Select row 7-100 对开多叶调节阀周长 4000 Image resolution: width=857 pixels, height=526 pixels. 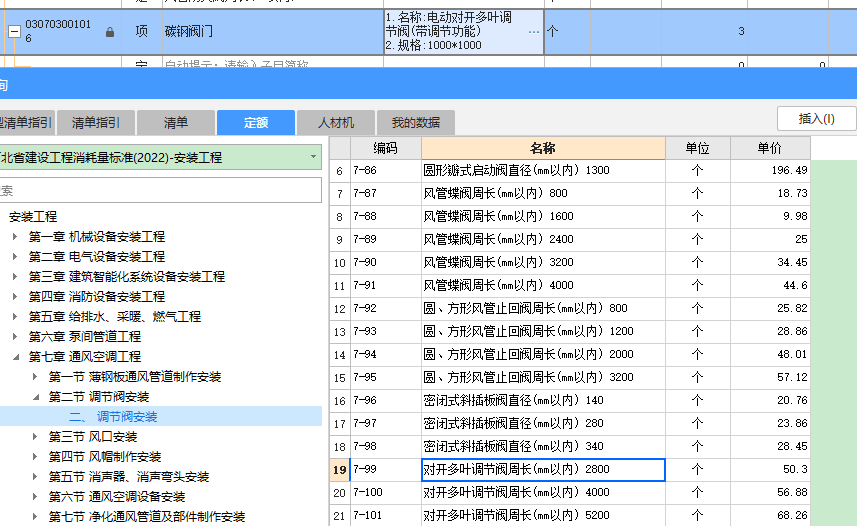(x=570, y=493)
